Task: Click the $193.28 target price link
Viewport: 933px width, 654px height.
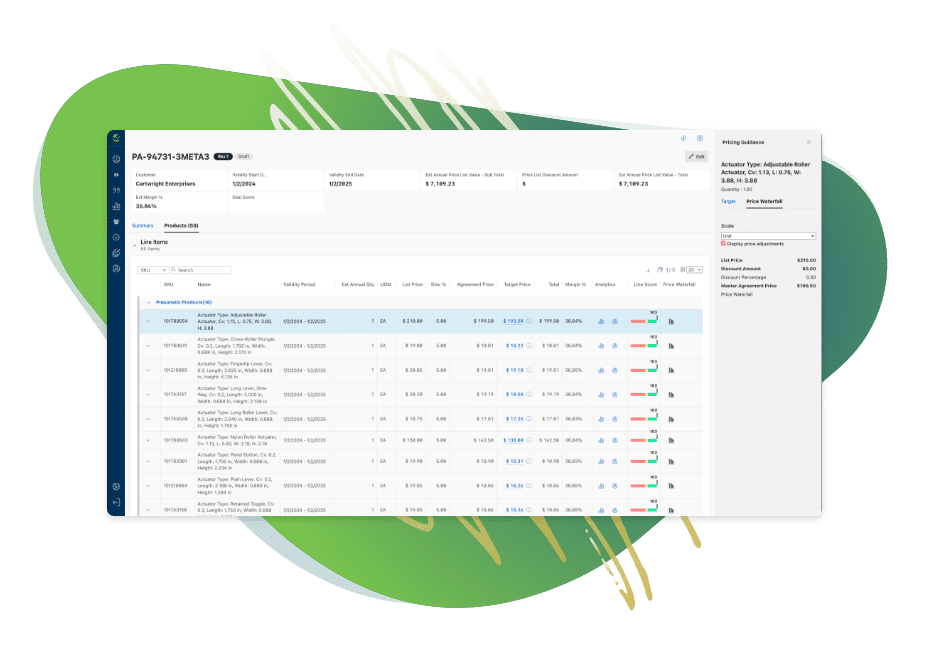Action: [513, 321]
